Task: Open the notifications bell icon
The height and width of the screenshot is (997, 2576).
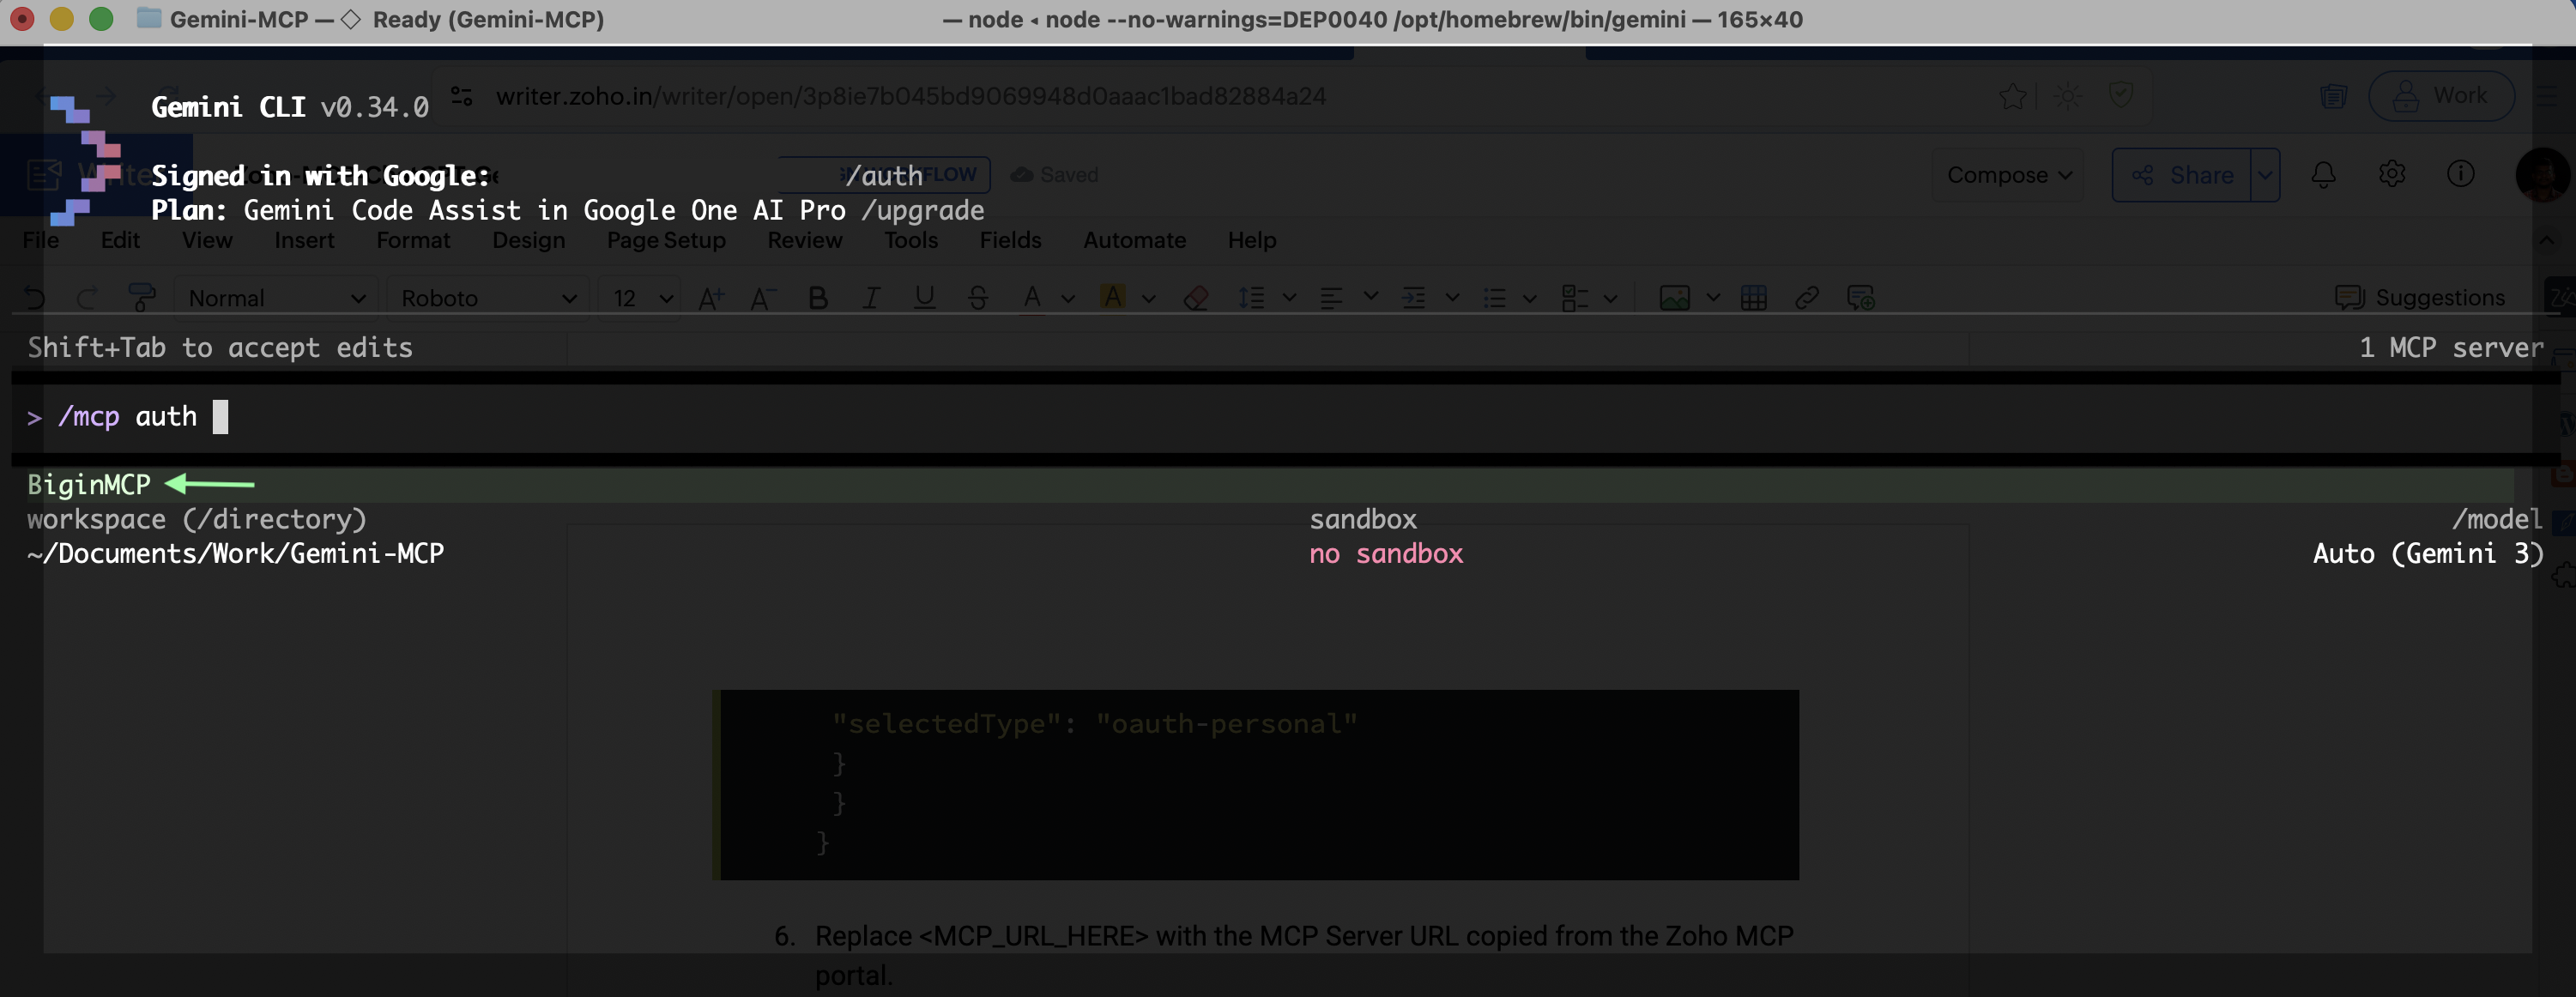Action: (2323, 175)
